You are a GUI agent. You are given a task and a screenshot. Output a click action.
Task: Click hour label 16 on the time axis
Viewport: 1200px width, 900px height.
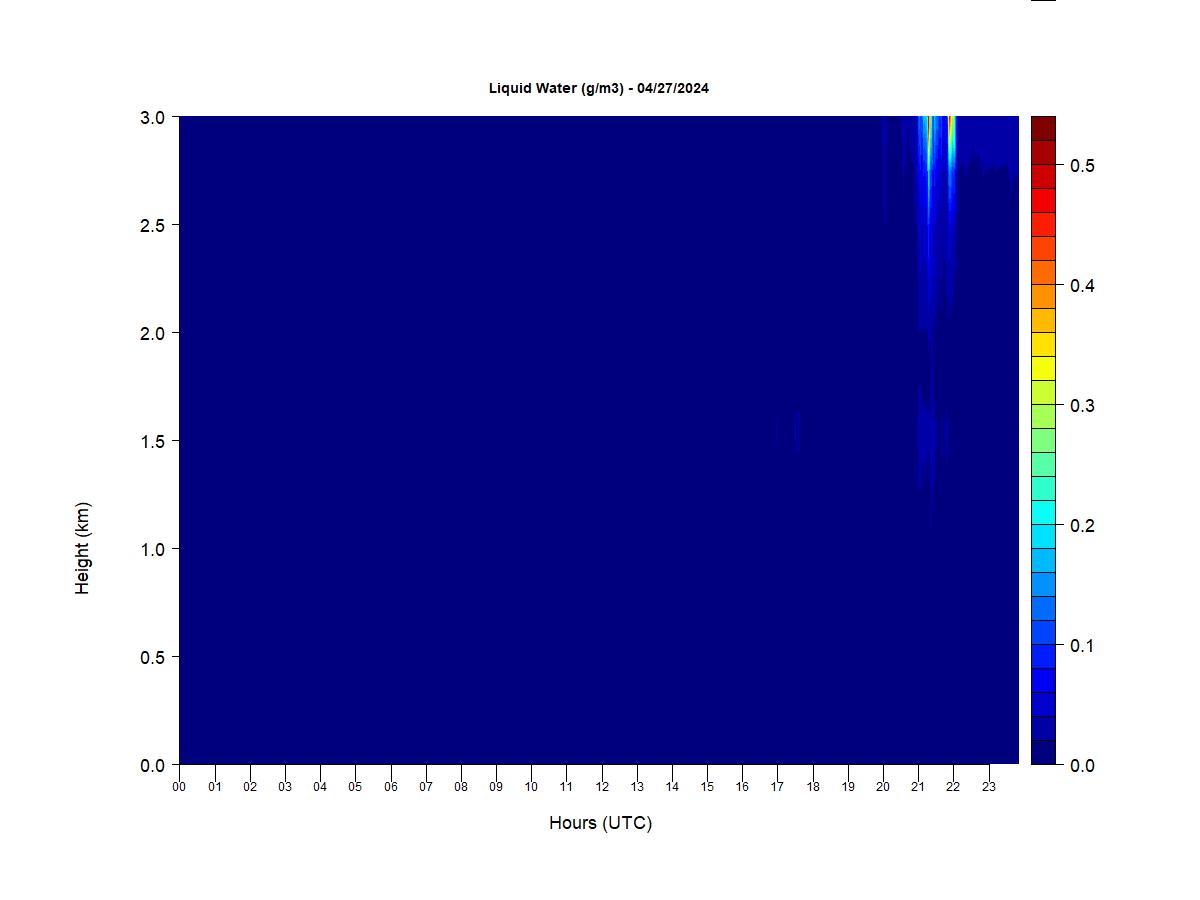pos(742,787)
